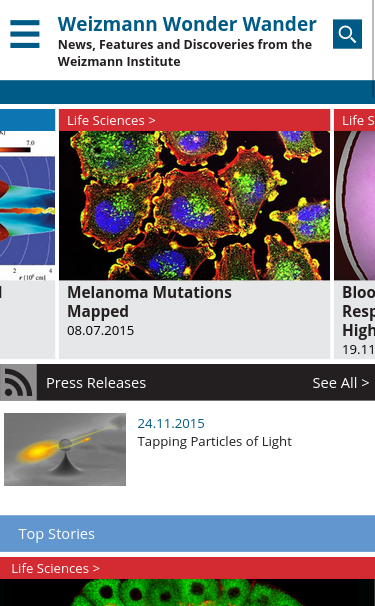Screen dimensions: 375x606
Task: Click the 24.11.2015 press release date
Action: click(x=171, y=424)
